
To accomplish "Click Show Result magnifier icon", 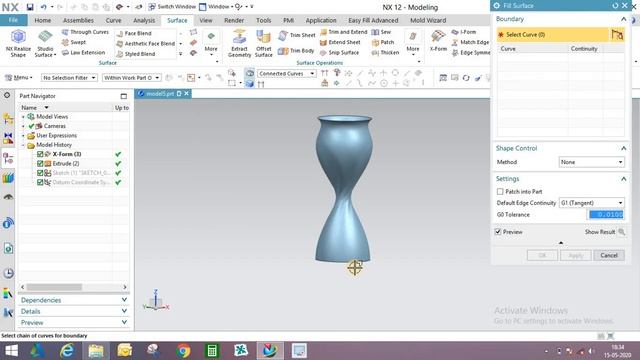I will [621, 232].
